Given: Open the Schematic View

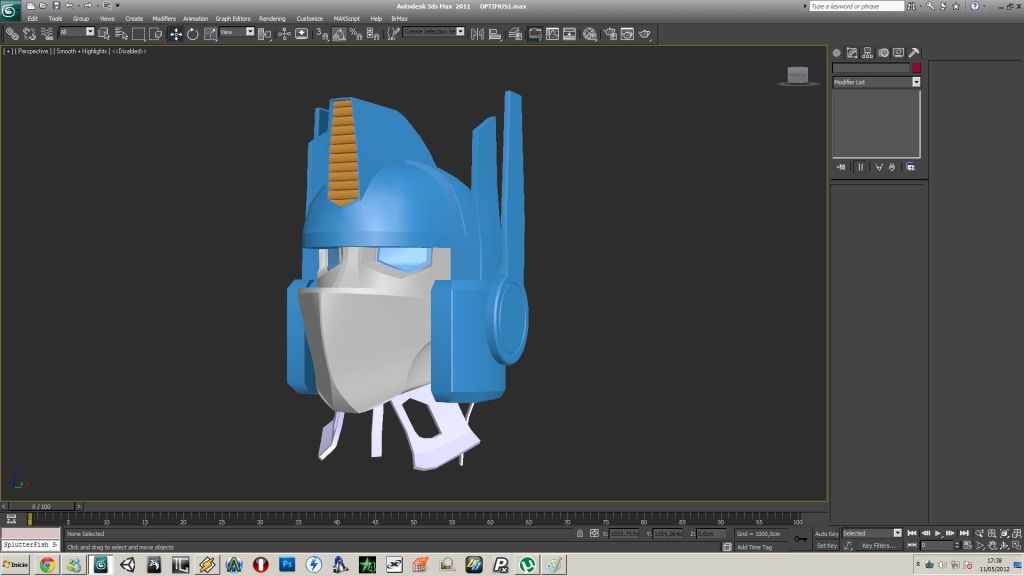Looking at the screenshot, I should point(569,34).
